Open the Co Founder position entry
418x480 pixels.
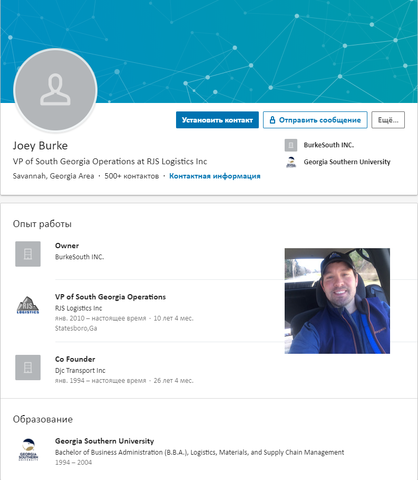point(75,359)
